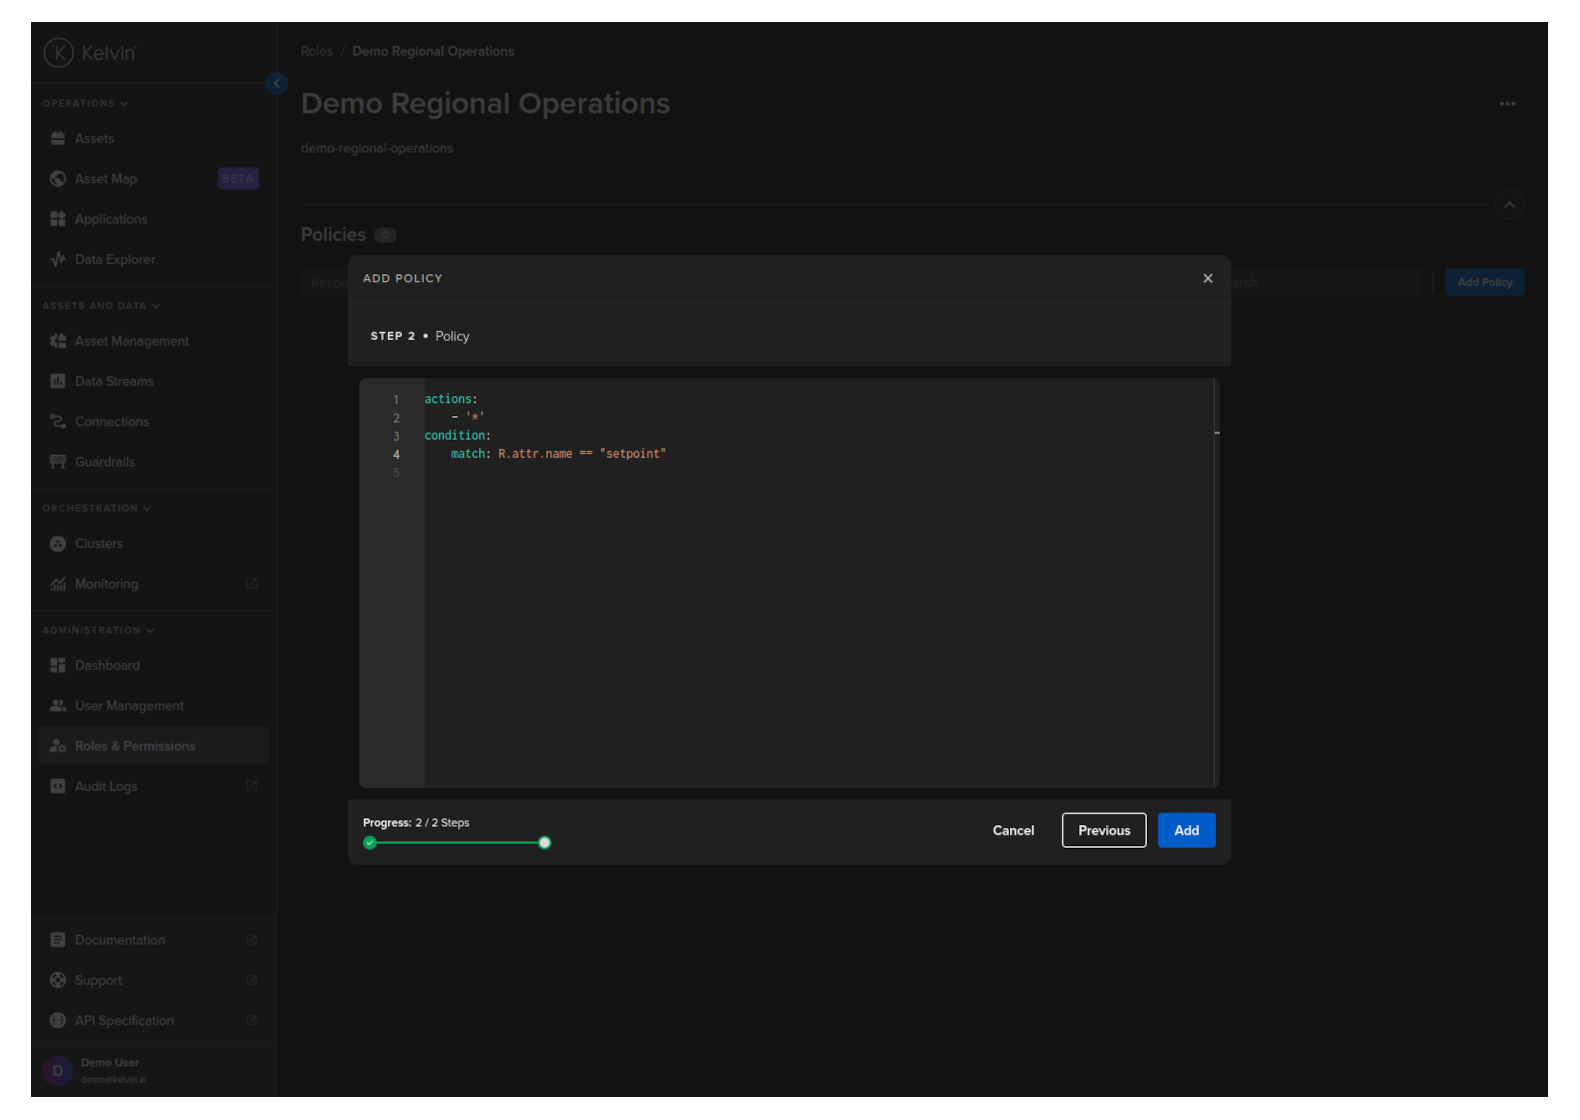
Task: Click the Clusters icon in sidebar
Action: coord(58,544)
